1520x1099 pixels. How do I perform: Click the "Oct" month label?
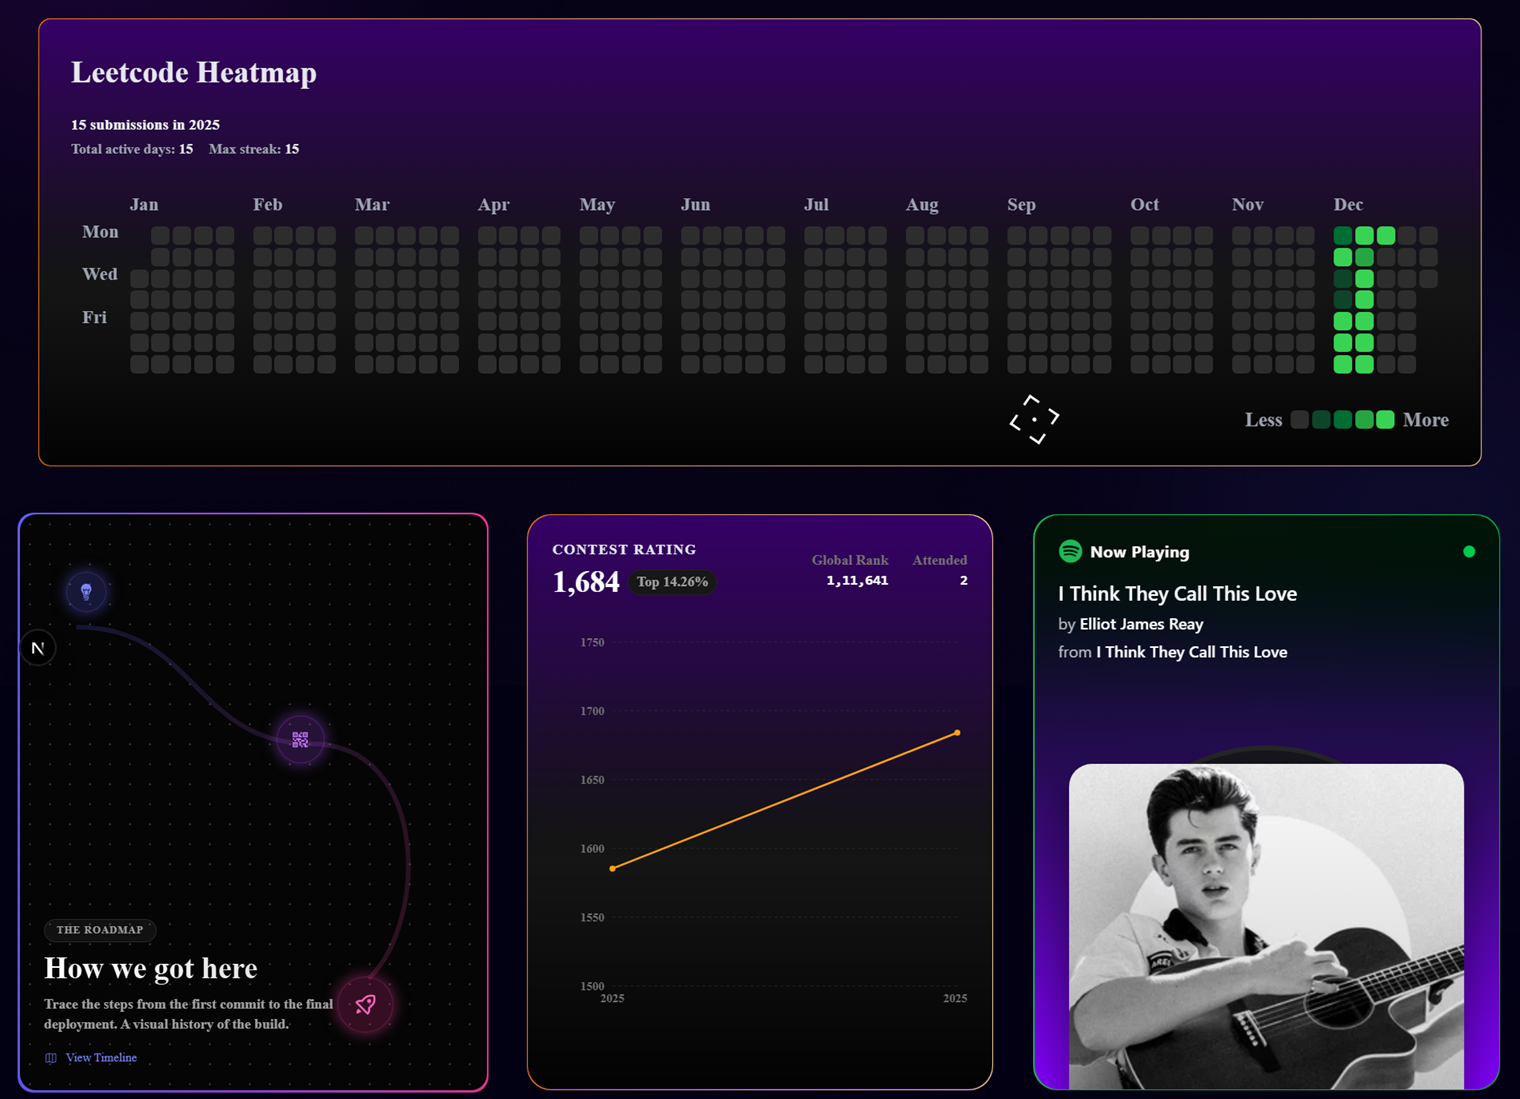[1144, 204]
